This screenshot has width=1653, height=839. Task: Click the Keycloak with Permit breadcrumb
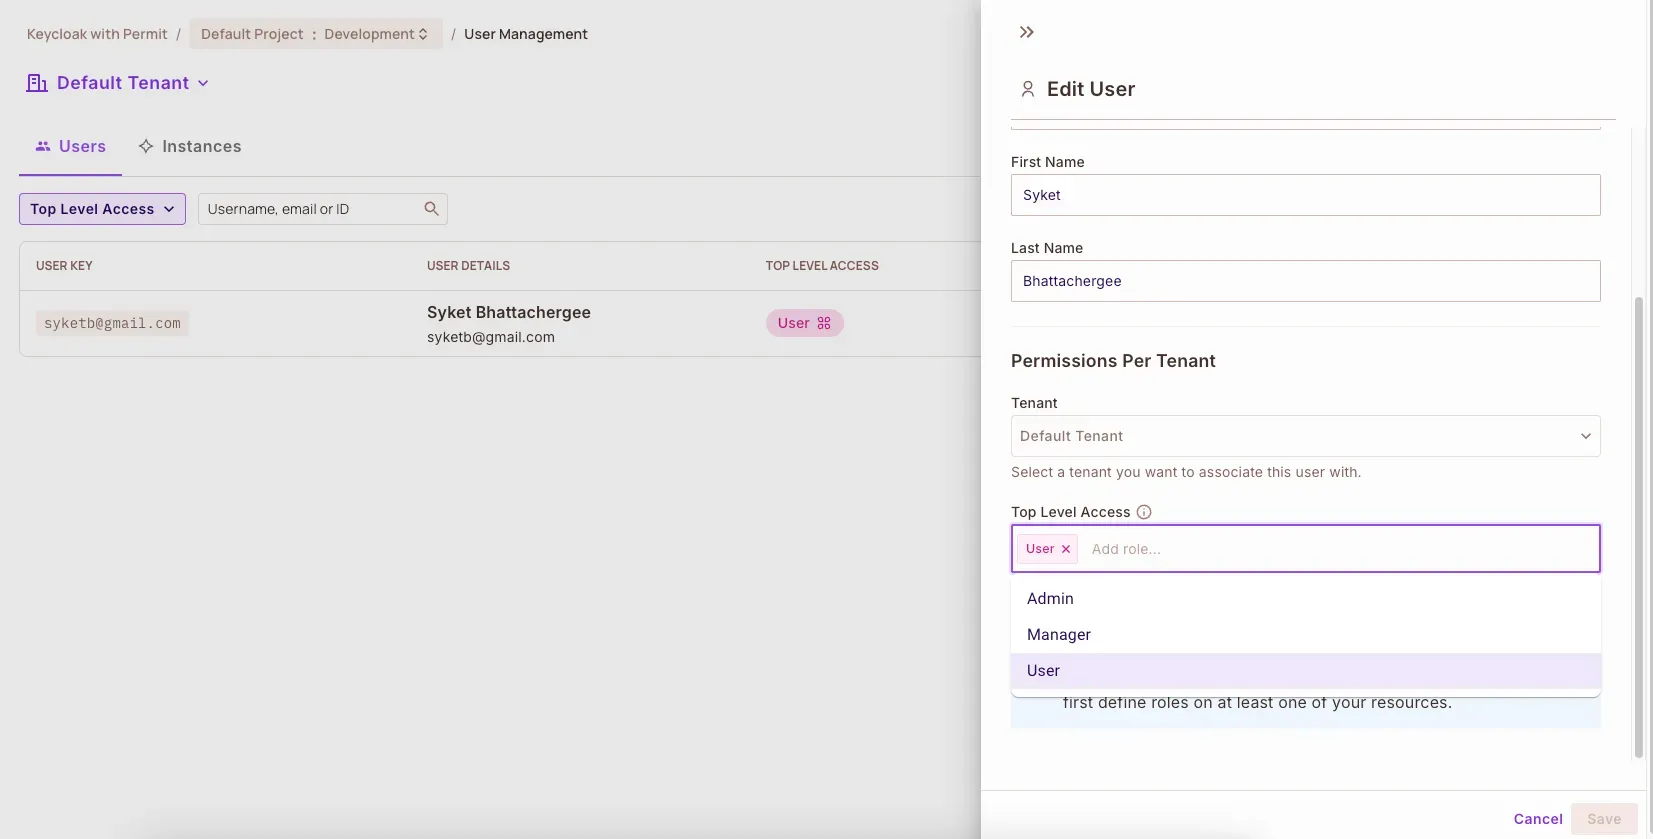point(97,34)
